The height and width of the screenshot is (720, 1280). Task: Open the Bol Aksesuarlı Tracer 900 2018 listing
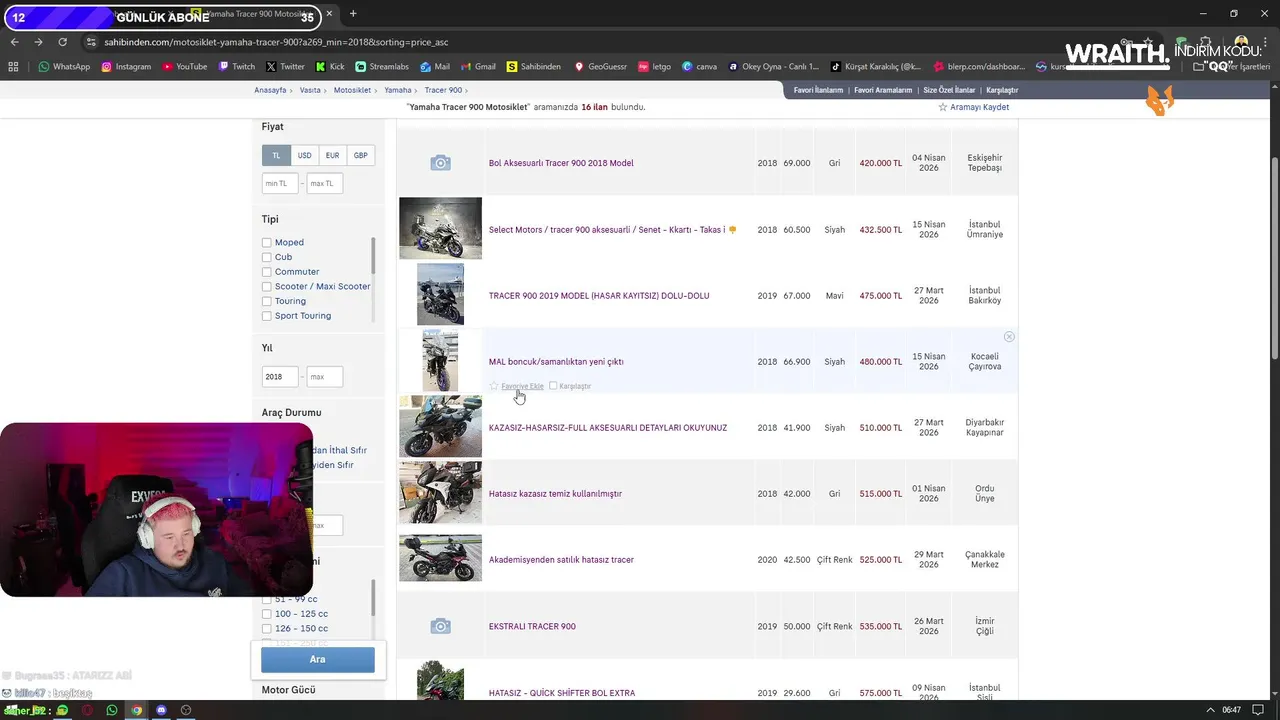click(561, 163)
